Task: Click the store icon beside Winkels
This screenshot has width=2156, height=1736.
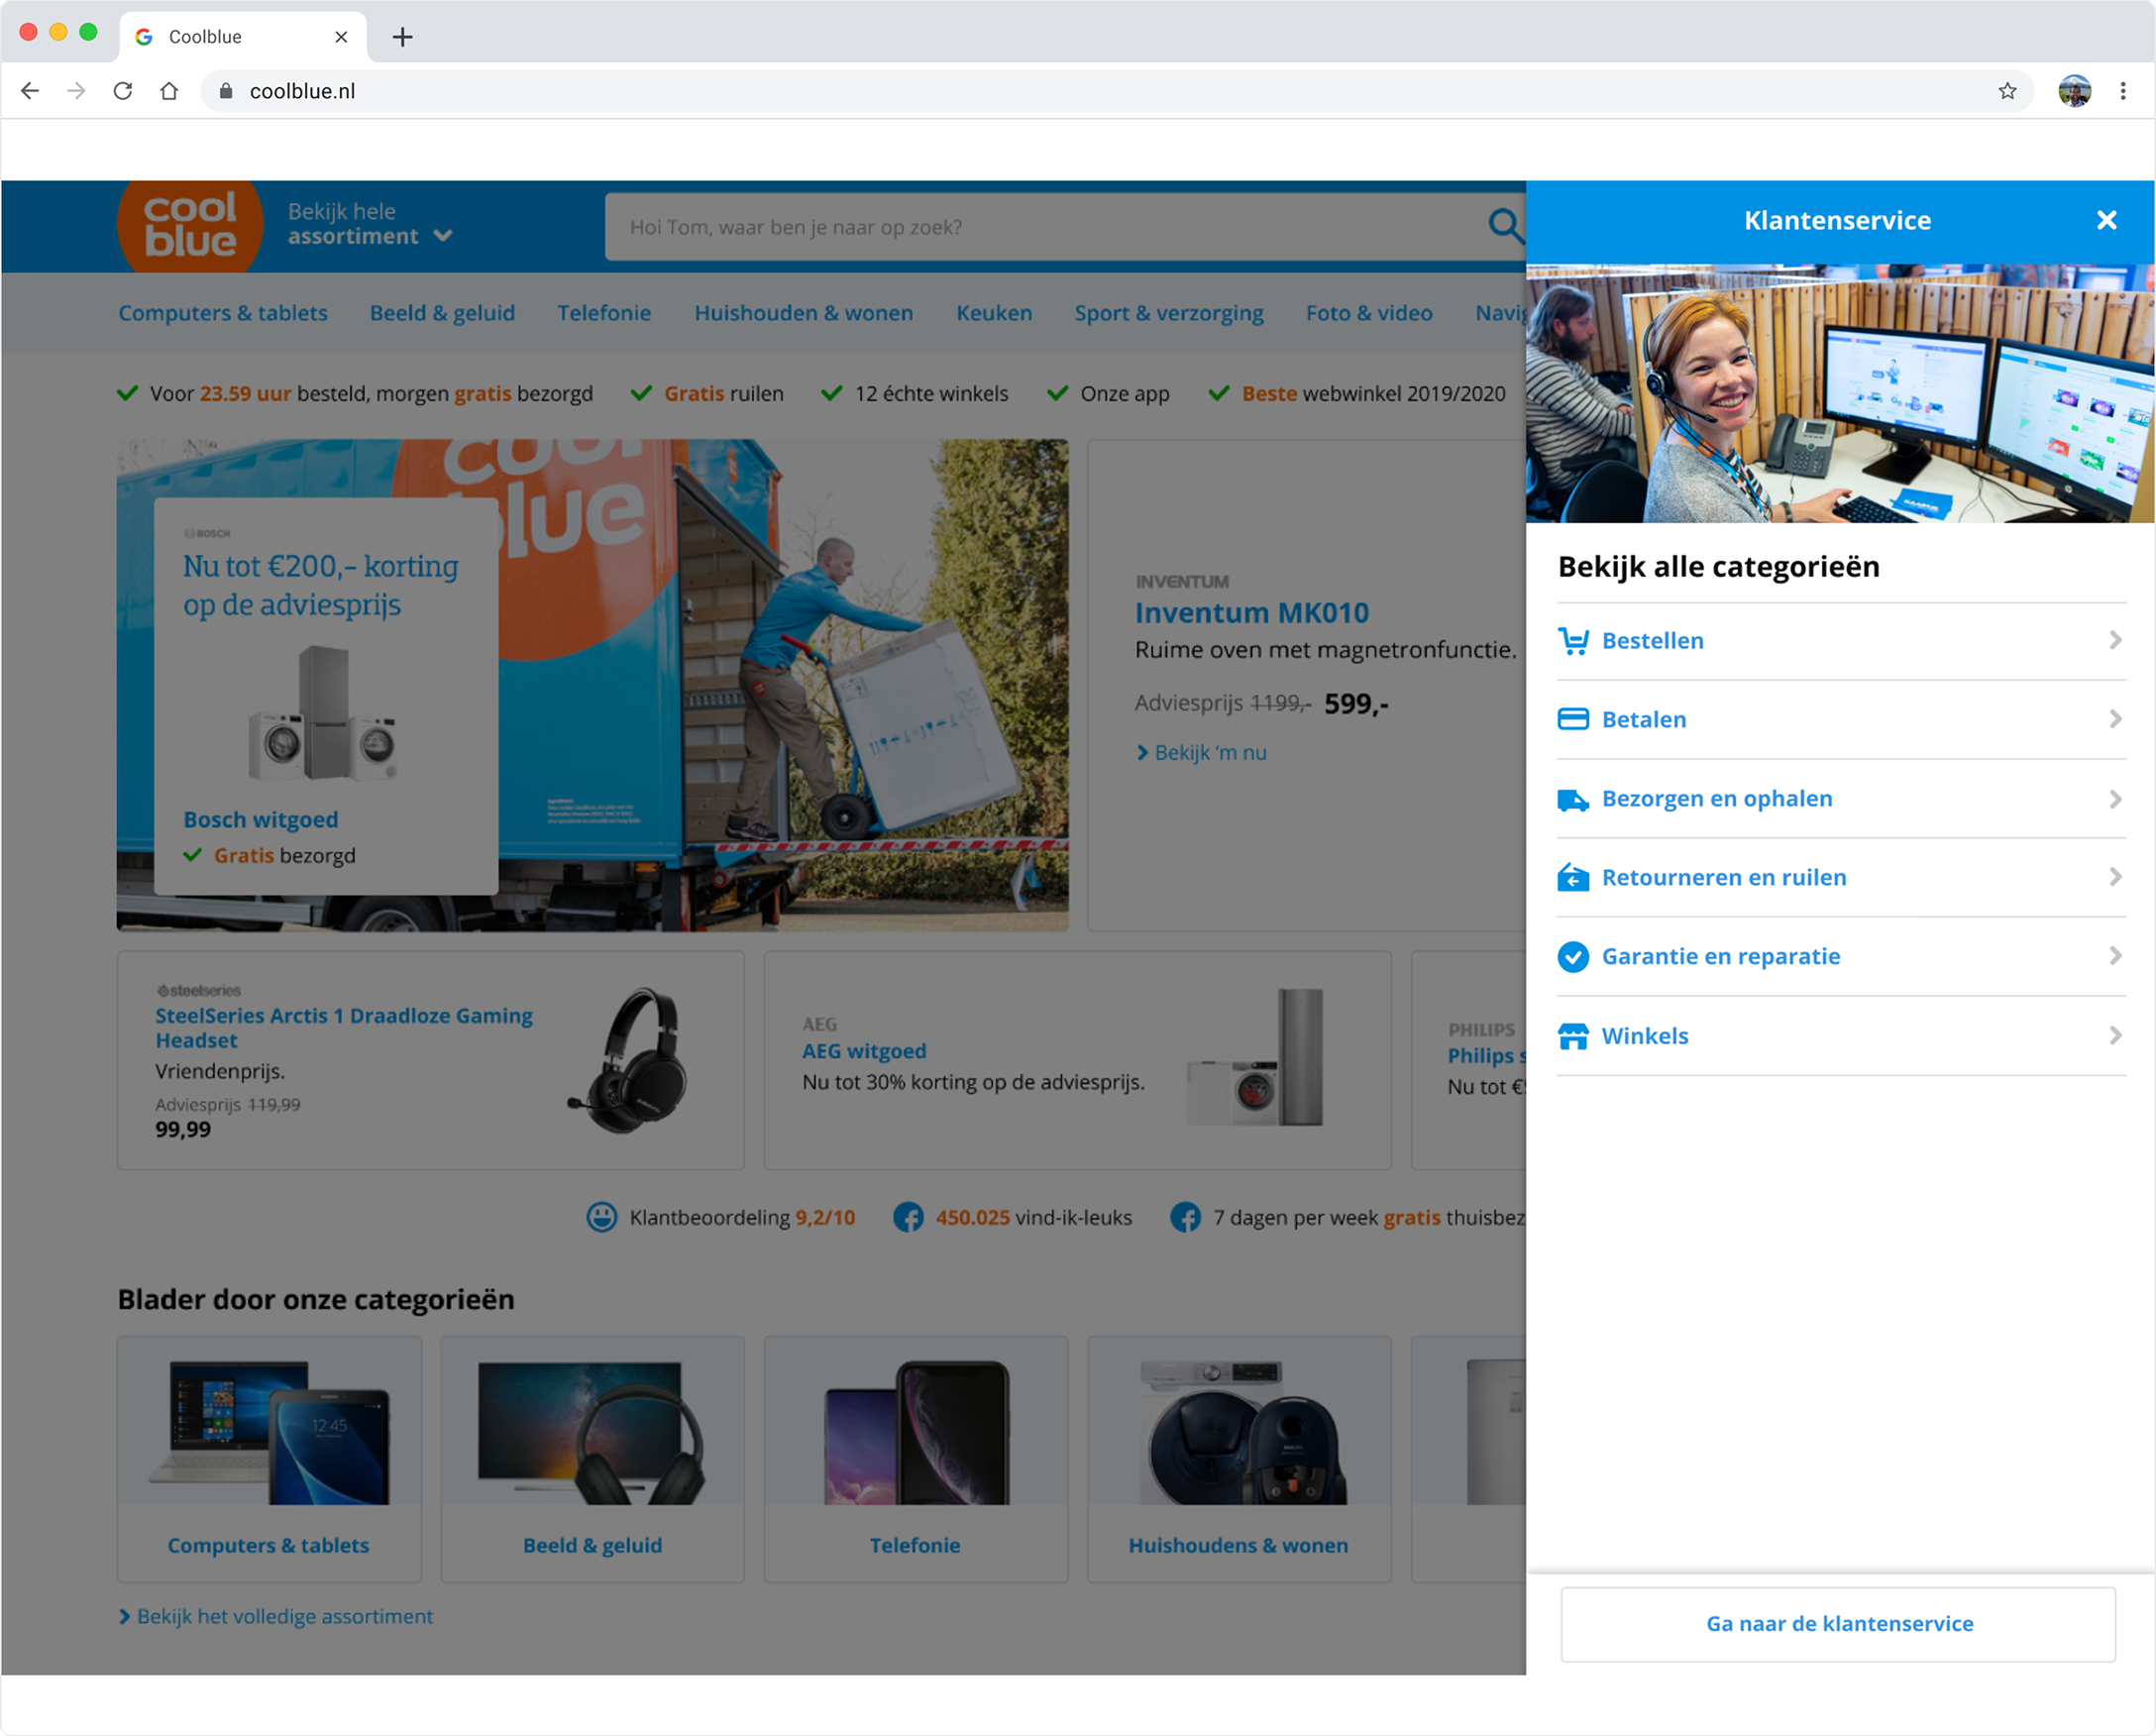Action: pyautogui.click(x=1573, y=1036)
